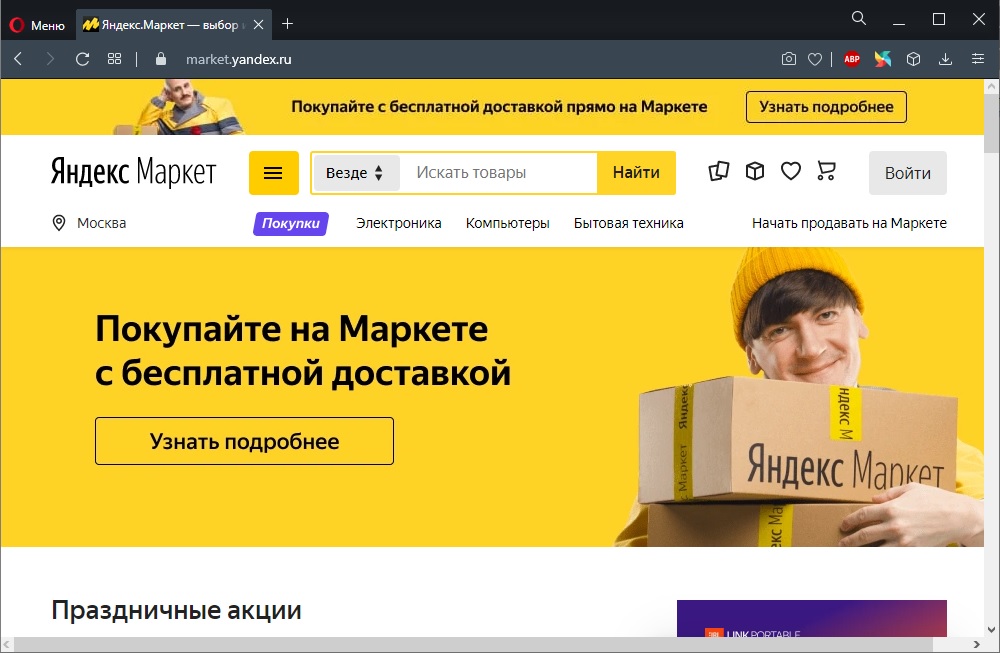
Task: Open the Электроника category
Action: (399, 223)
